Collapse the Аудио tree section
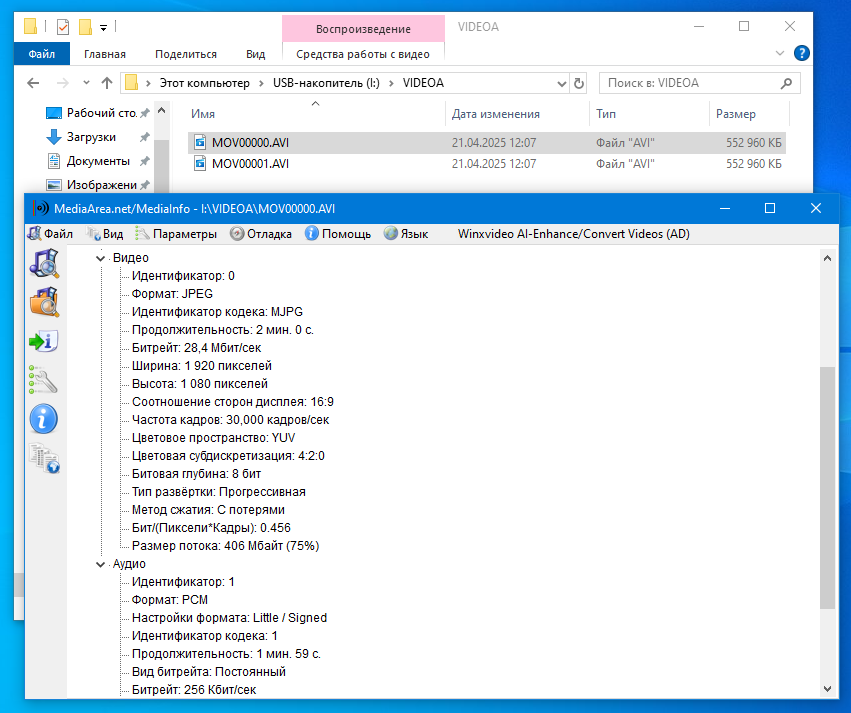Image resolution: width=851 pixels, height=713 pixels. pos(100,564)
